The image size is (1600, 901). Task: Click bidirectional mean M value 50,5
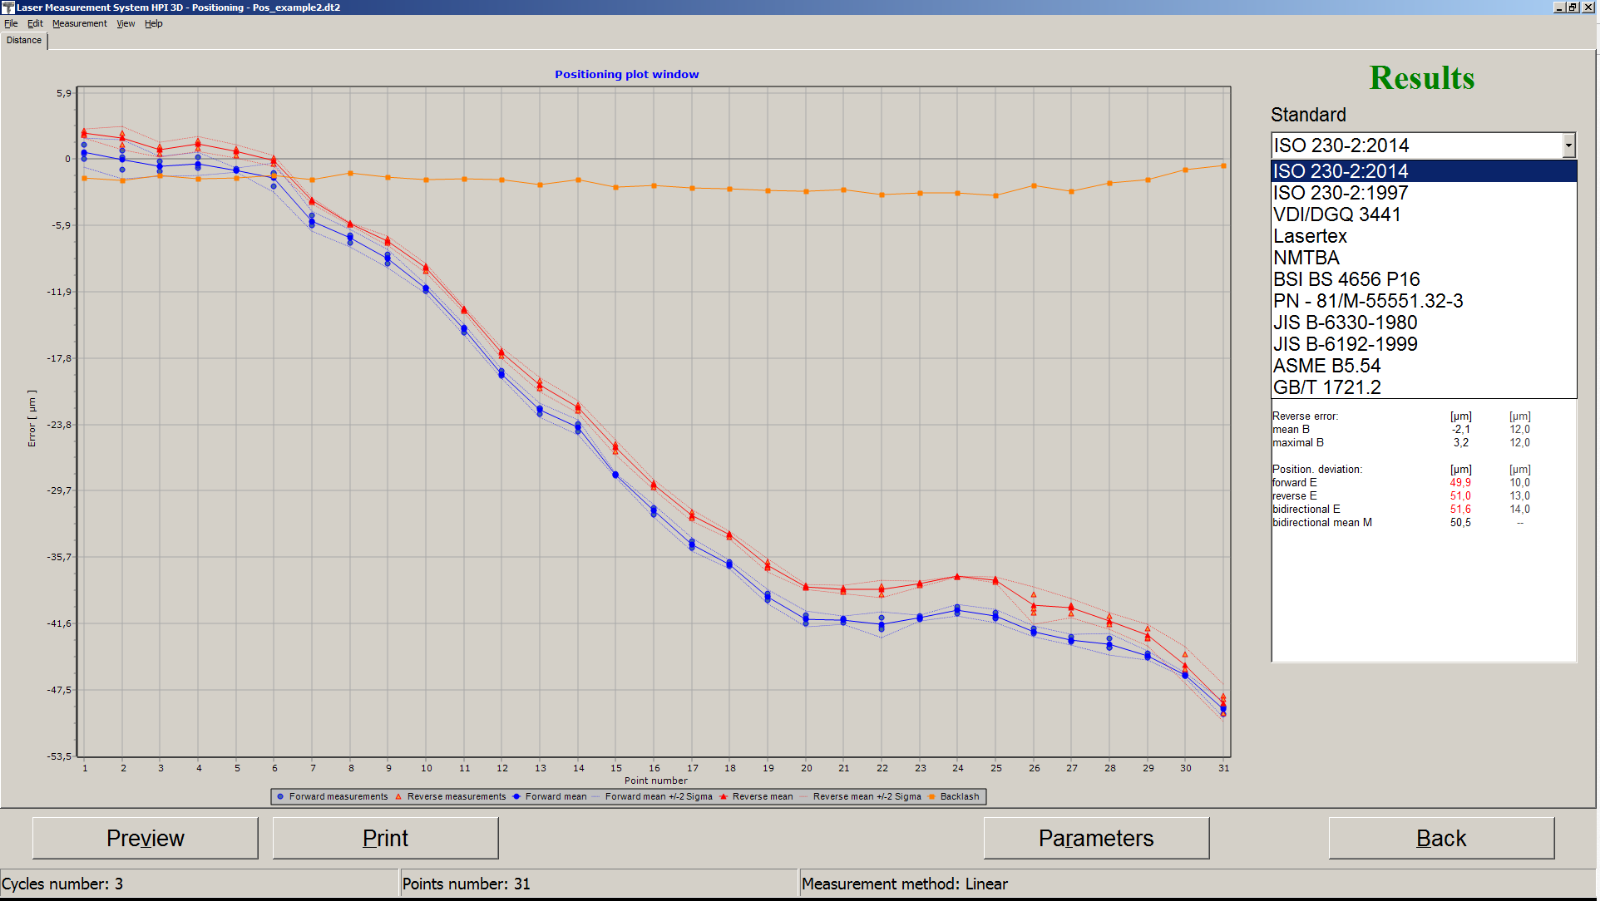1460,523
